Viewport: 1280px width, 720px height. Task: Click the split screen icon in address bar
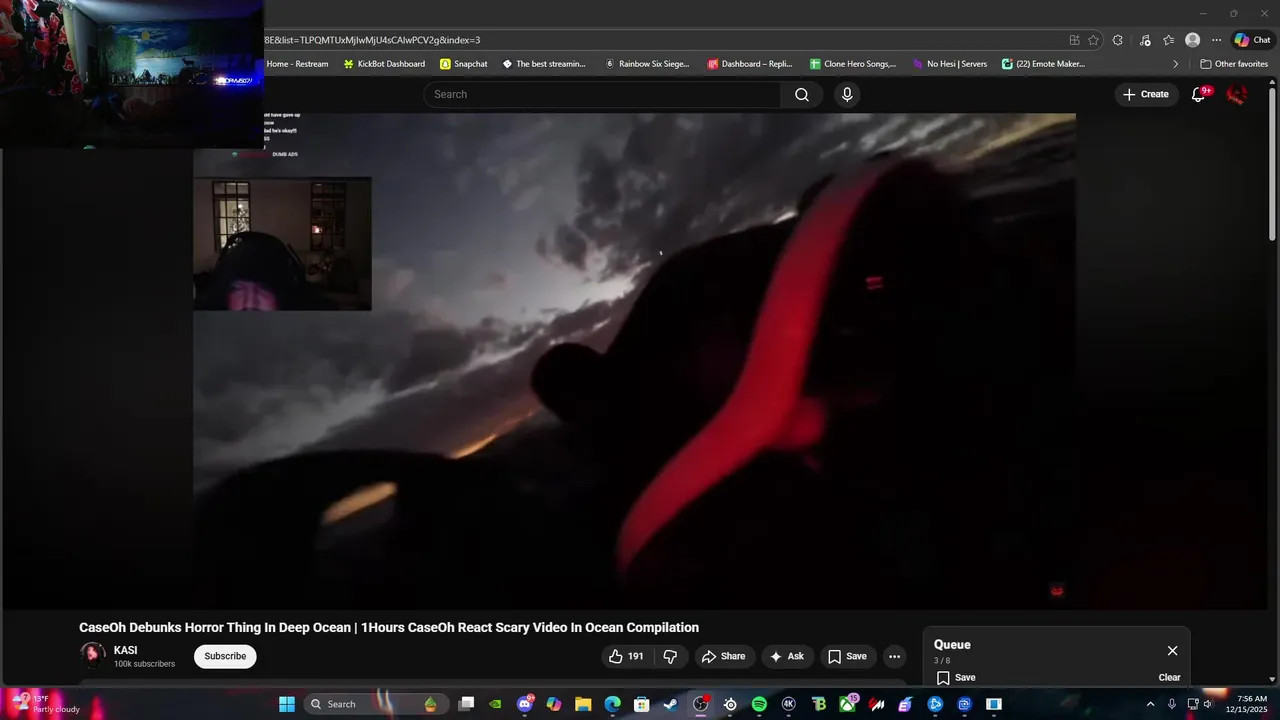[x=1074, y=40]
